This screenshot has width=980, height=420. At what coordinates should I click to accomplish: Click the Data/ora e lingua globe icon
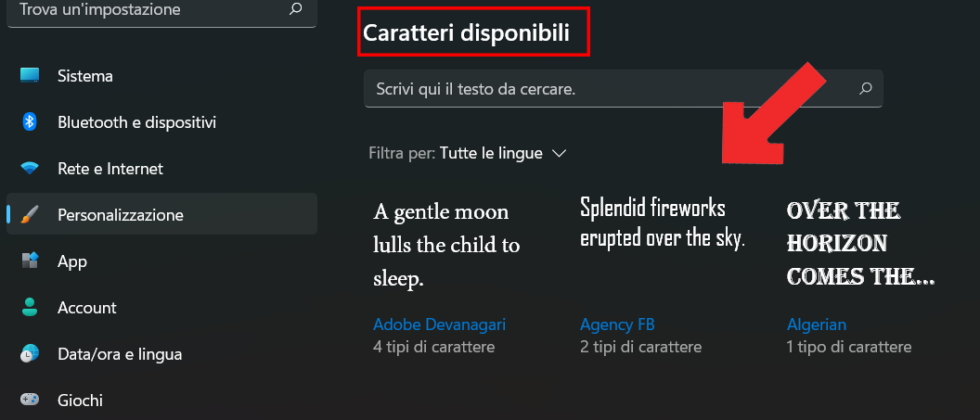(x=30, y=354)
